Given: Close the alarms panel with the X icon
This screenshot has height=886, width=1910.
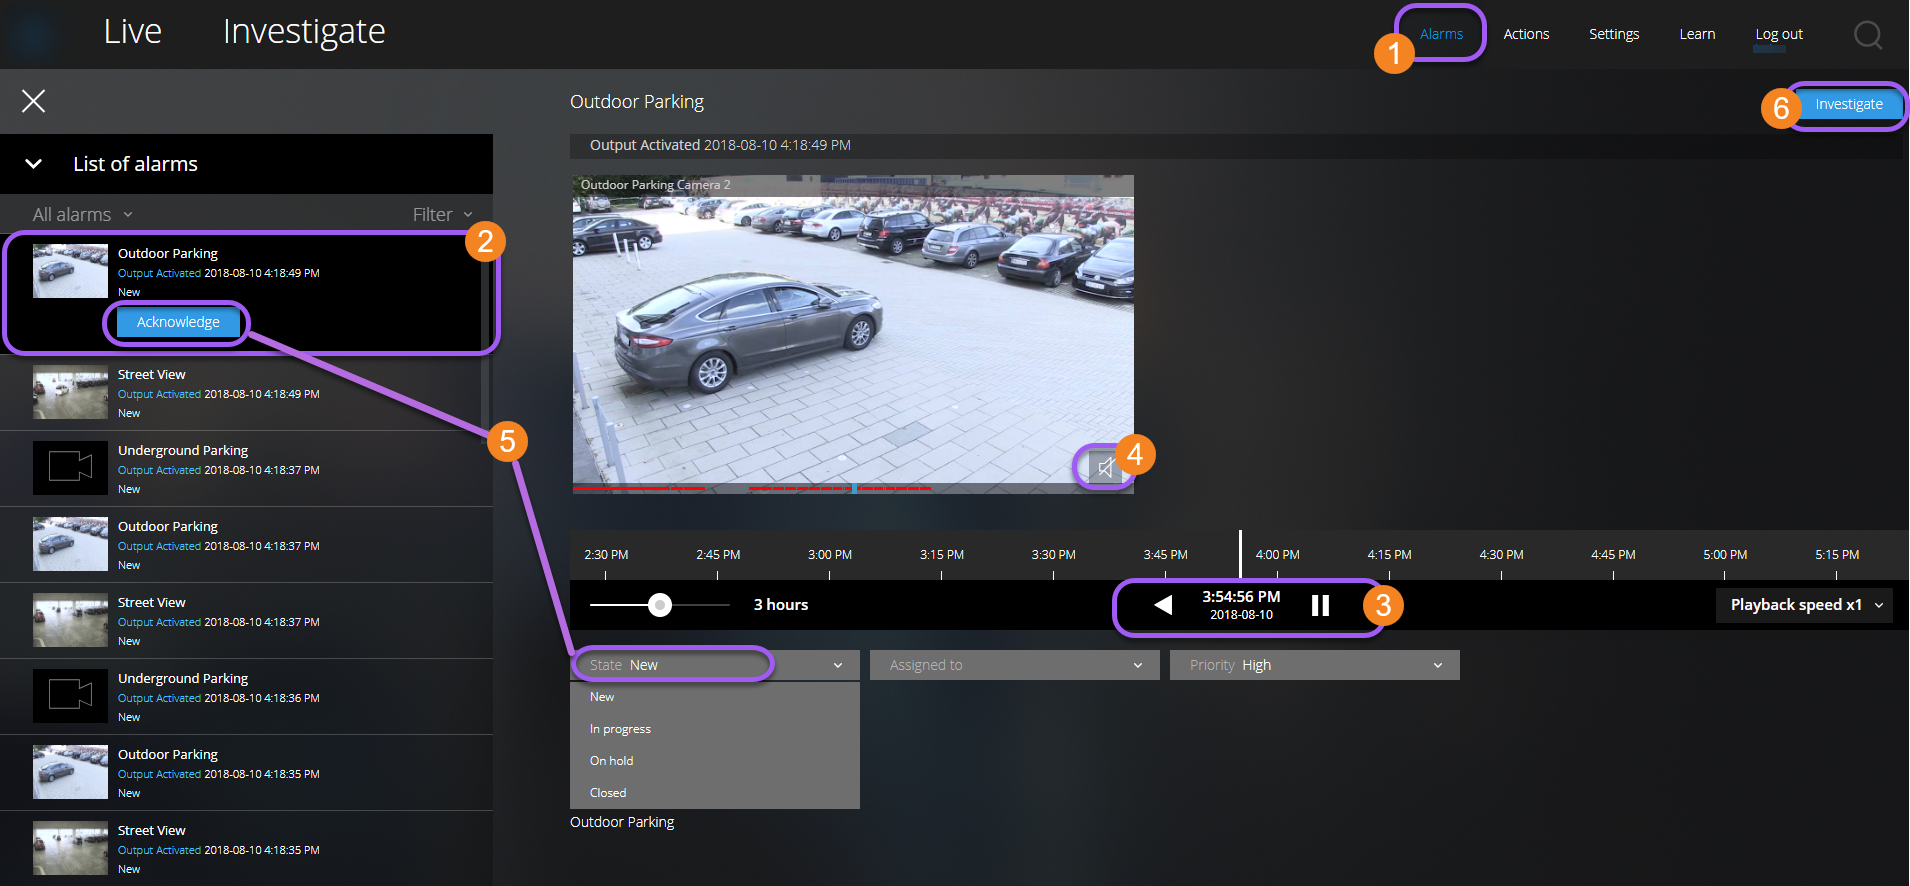Looking at the screenshot, I should tap(34, 101).
